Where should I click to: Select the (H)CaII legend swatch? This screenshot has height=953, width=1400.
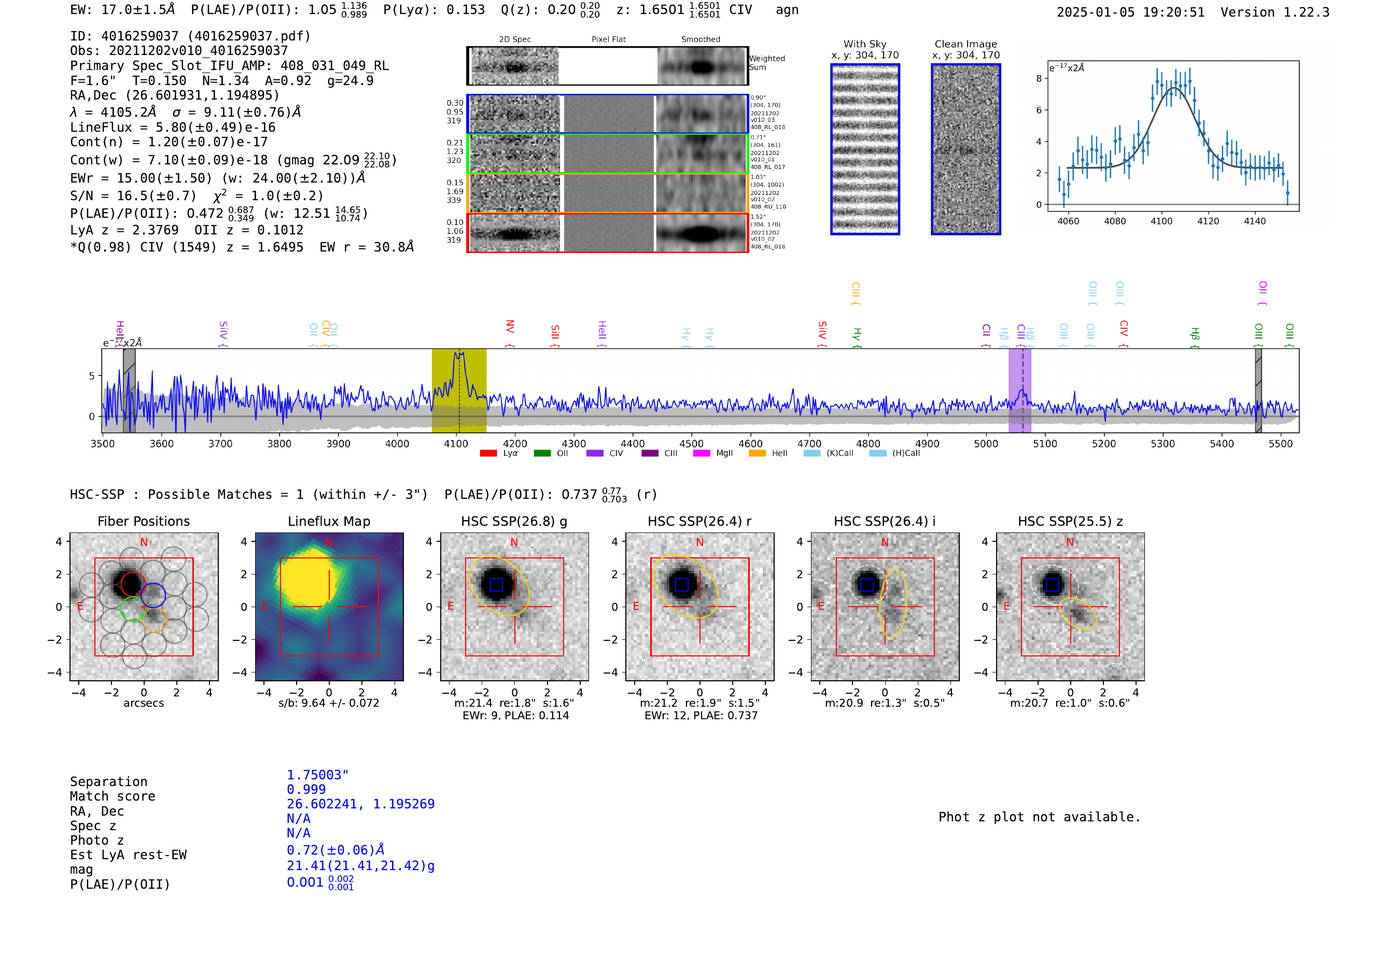877,453
